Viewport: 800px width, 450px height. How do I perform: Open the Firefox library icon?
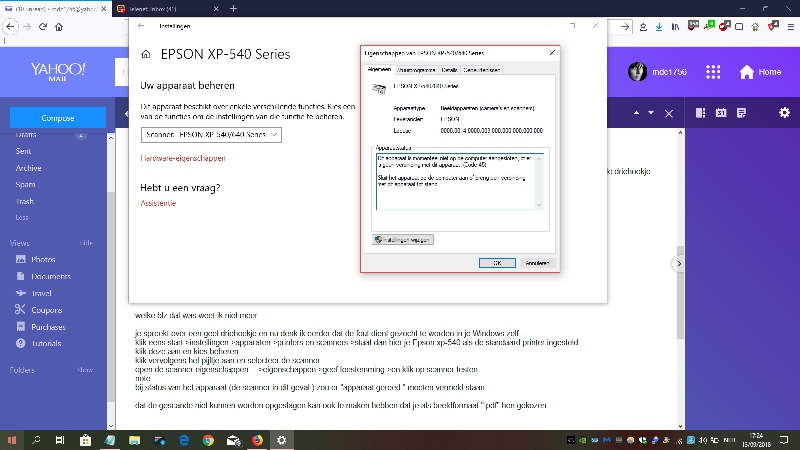675,27
